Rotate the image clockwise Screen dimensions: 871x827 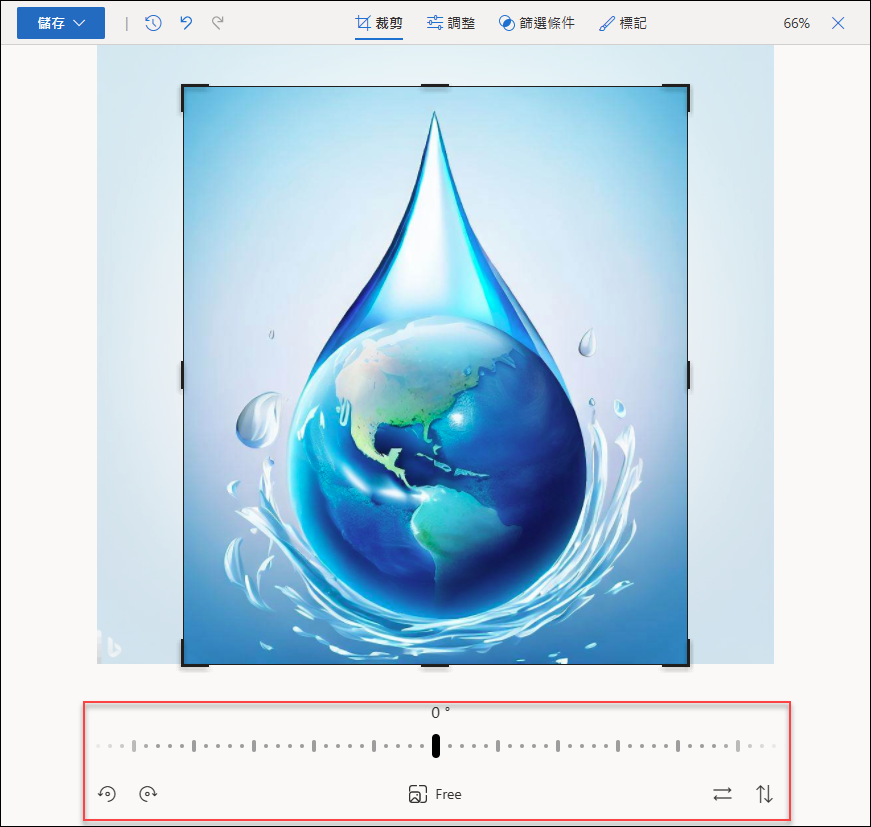pyautogui.click(x=148, y=794)
